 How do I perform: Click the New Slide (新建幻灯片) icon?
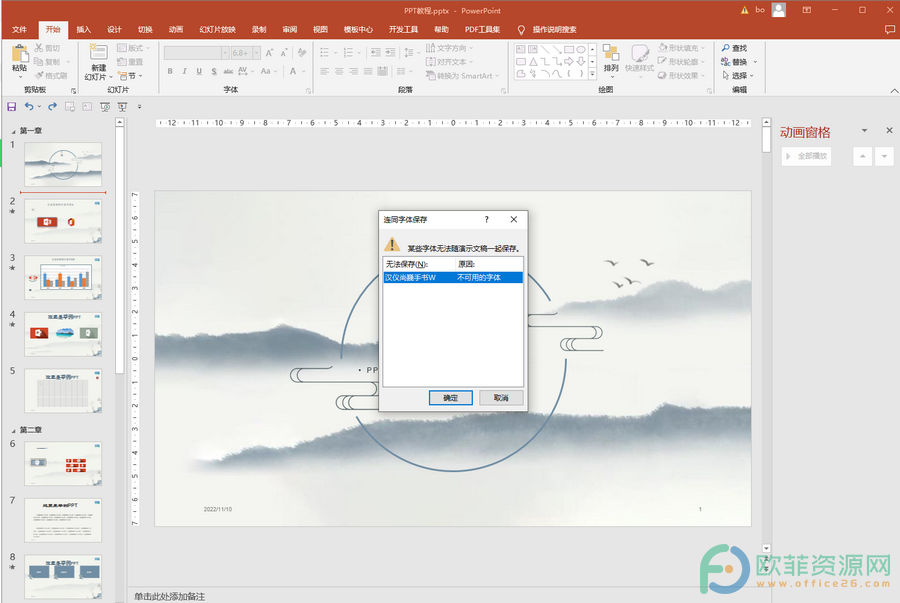click(98, 52)
